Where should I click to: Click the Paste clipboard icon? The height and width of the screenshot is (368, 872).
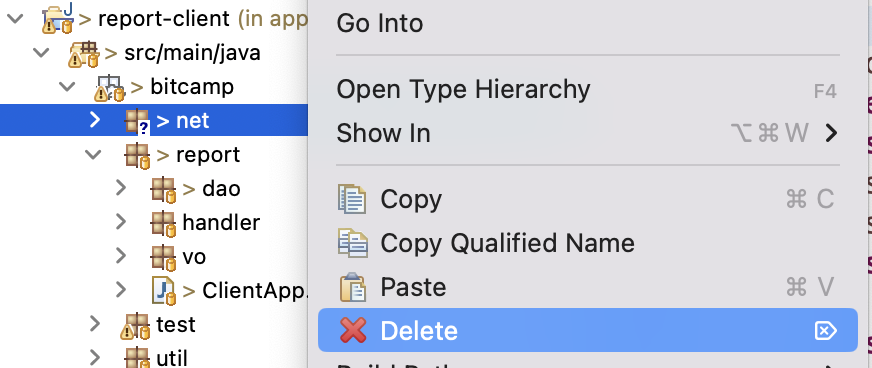coord(353,287)
